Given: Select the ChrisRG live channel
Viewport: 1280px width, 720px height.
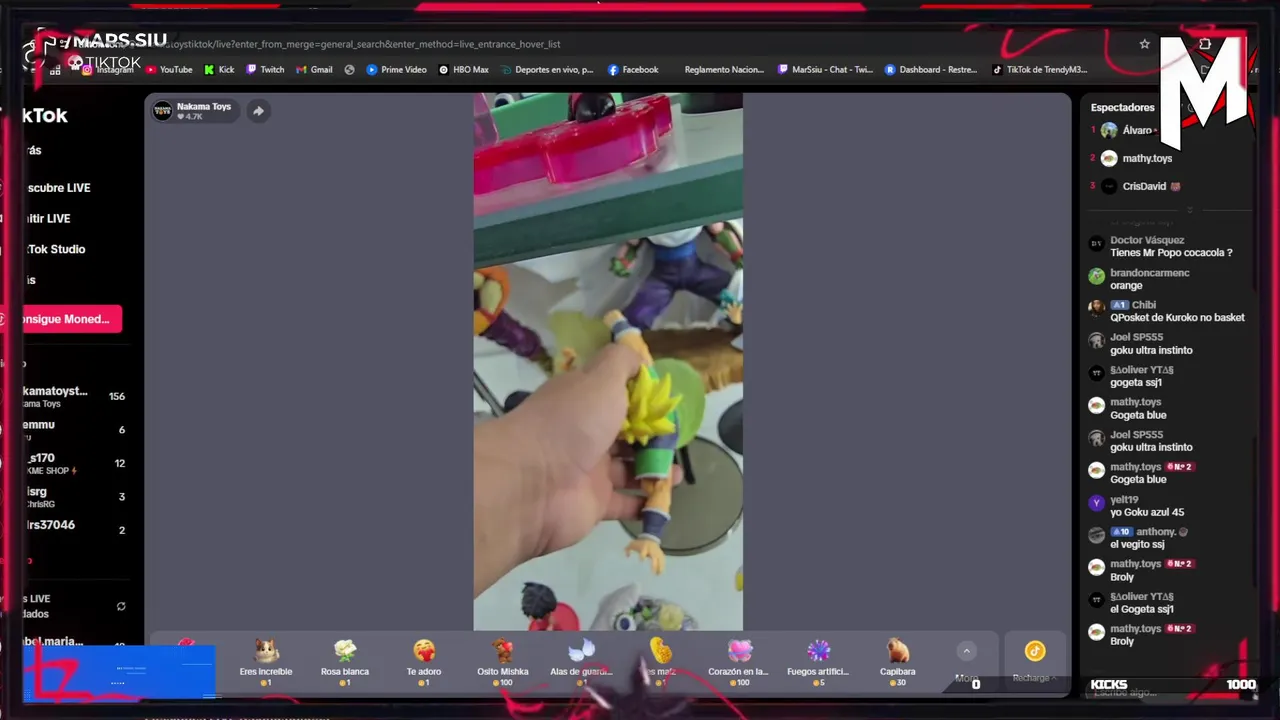Looking at the screenshot, I should [75, 497].
